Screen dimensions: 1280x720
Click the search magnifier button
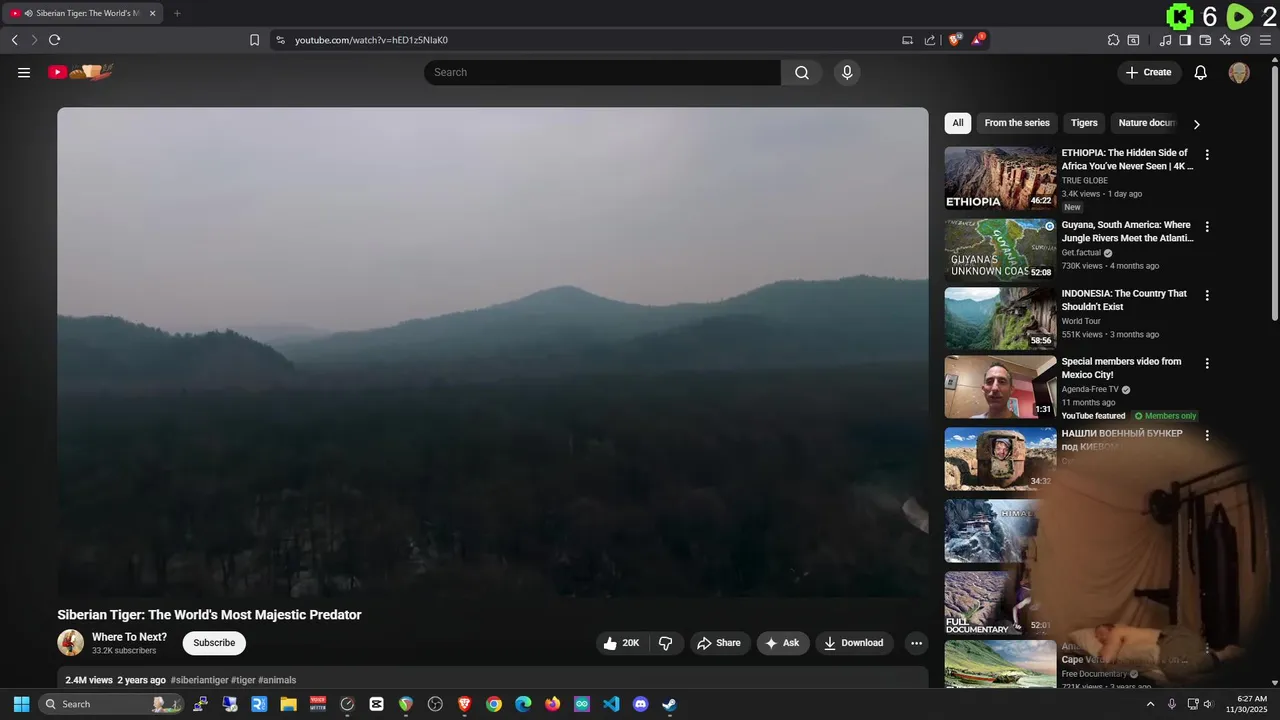[x=802, y=72]
